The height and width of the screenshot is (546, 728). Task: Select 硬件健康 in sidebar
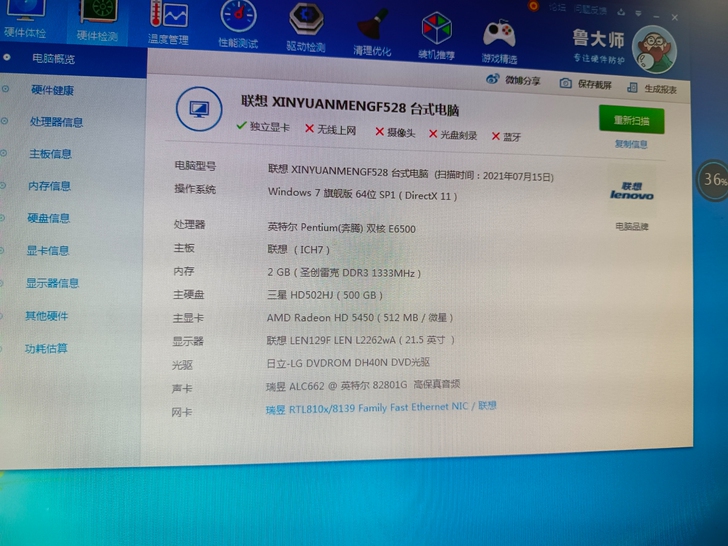click(52, 90)
